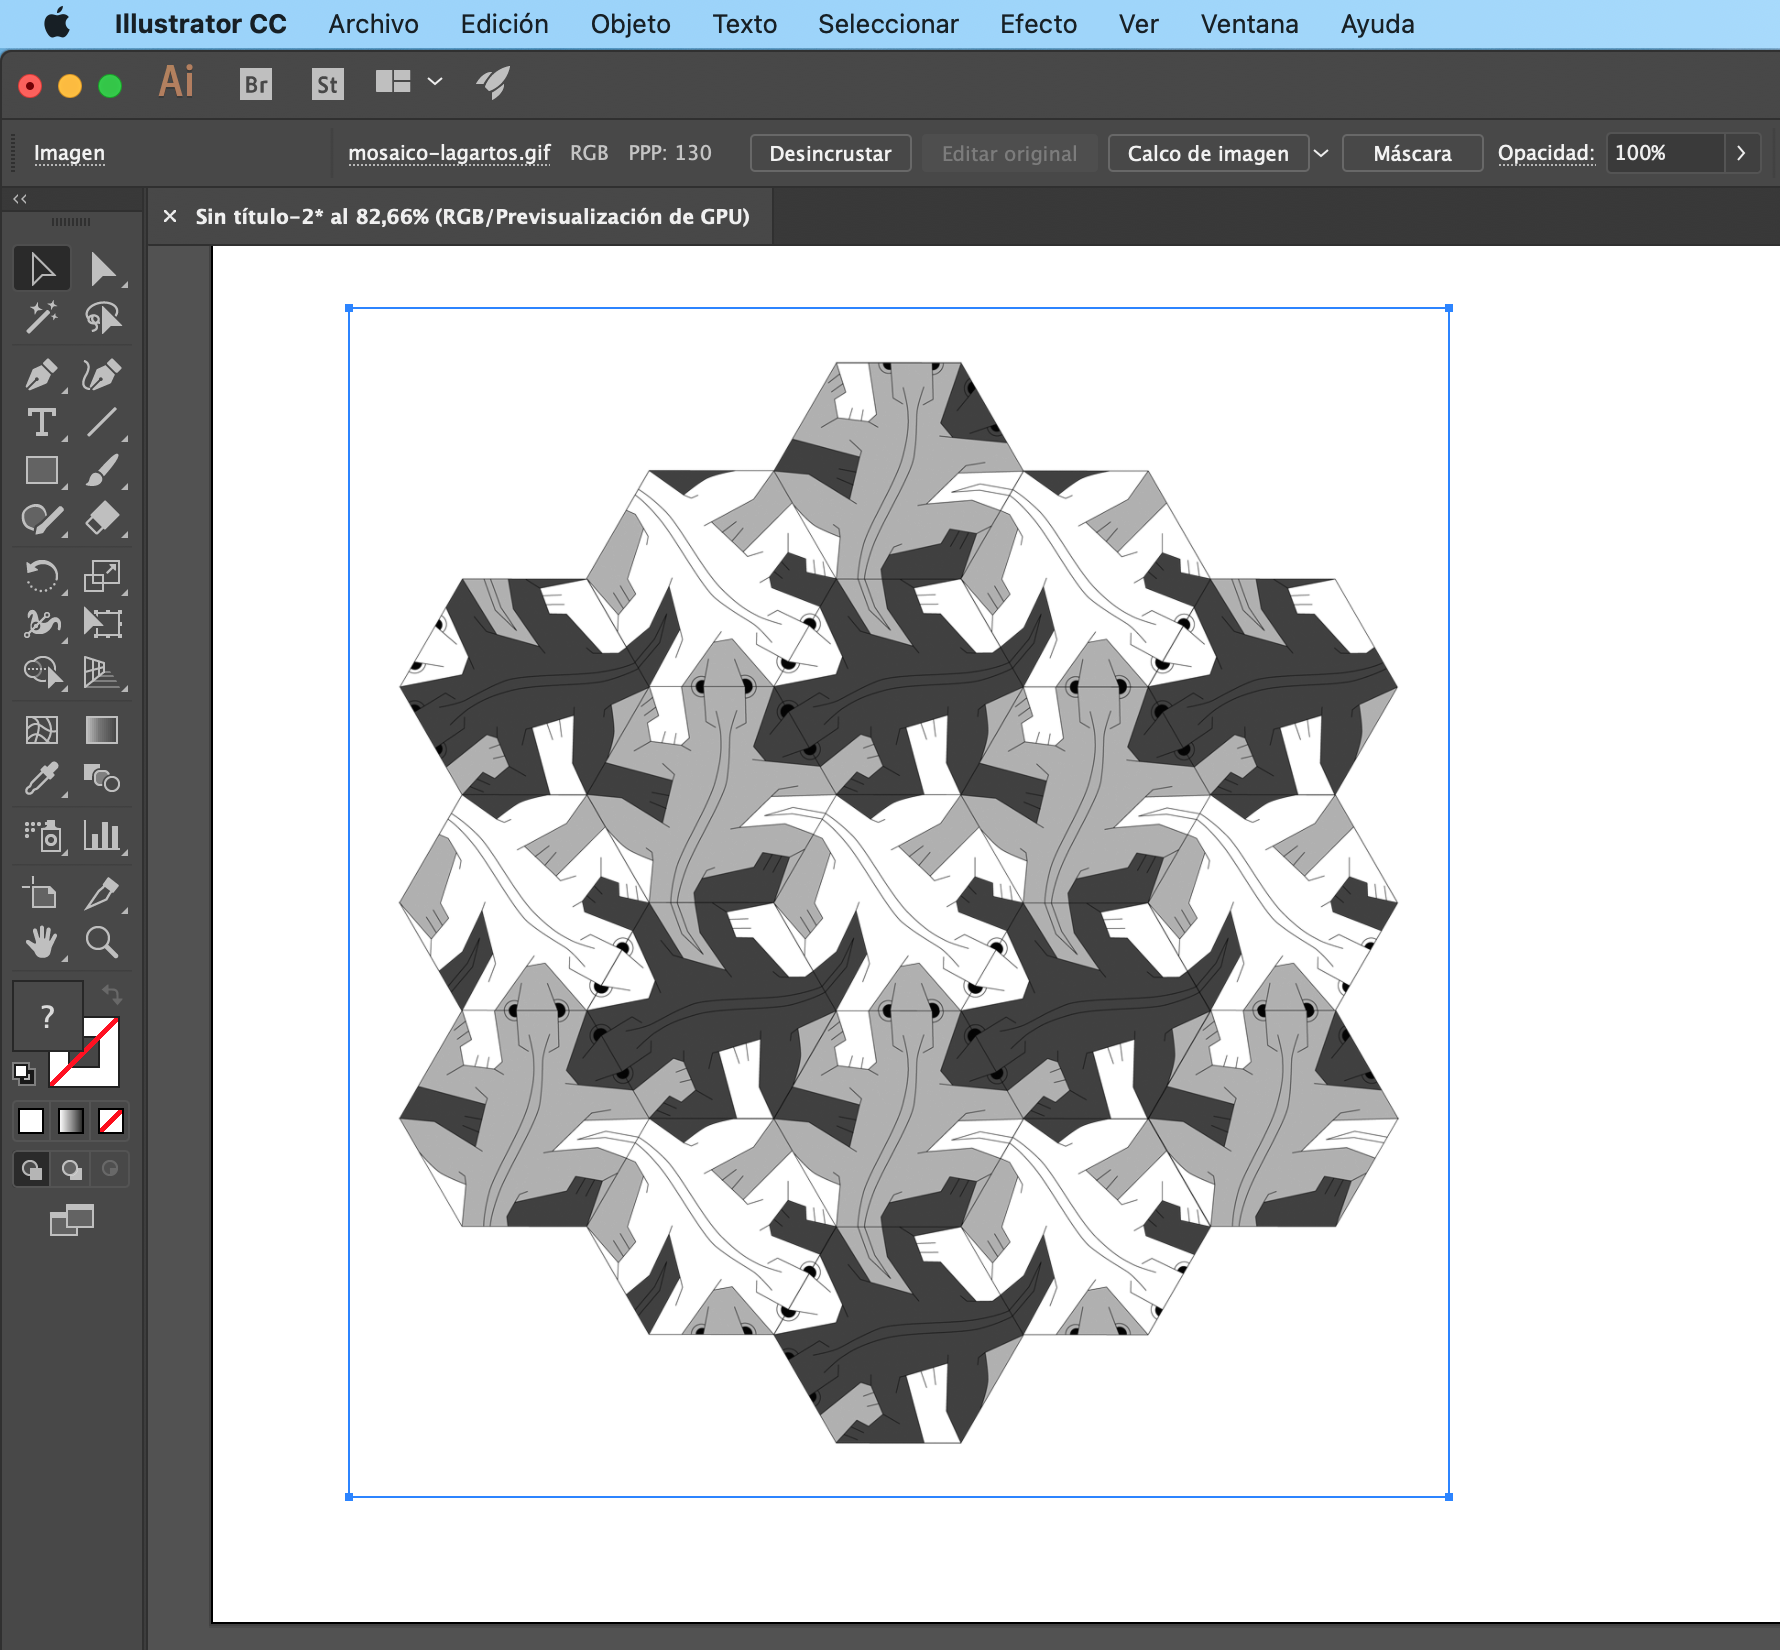Open the Ventana menu
1780x1650 pixels.
(x=1250, y=24)
